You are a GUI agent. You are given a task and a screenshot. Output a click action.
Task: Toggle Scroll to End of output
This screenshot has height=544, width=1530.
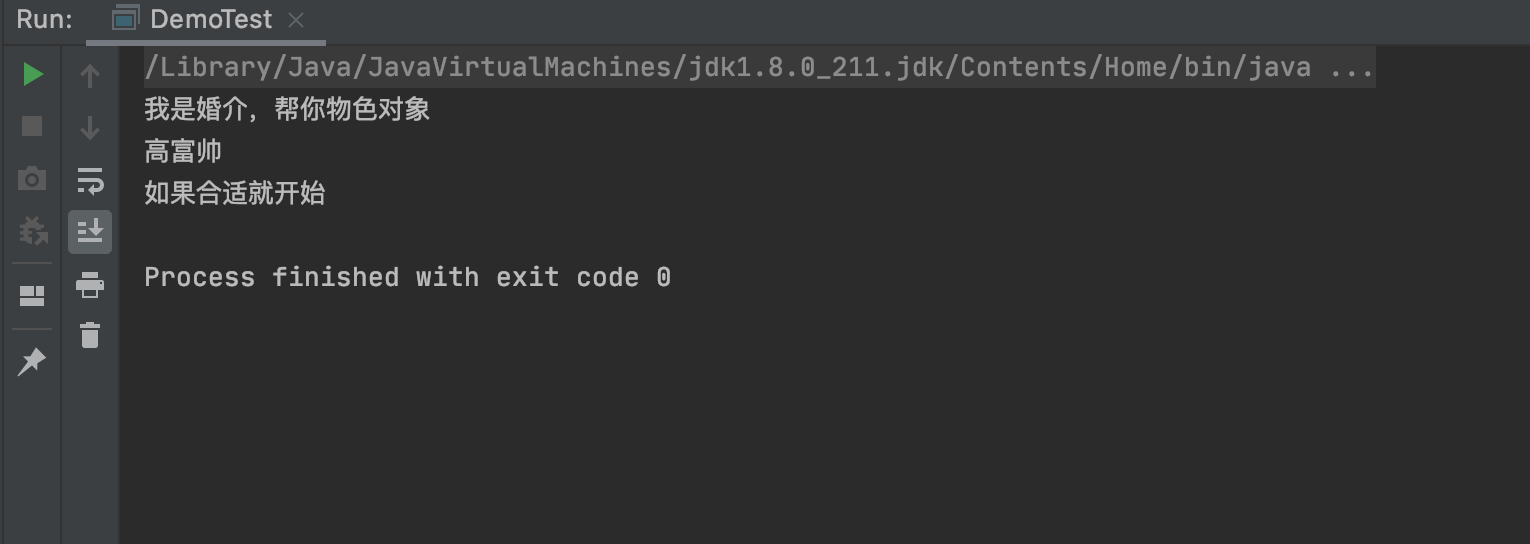point(90,231)
